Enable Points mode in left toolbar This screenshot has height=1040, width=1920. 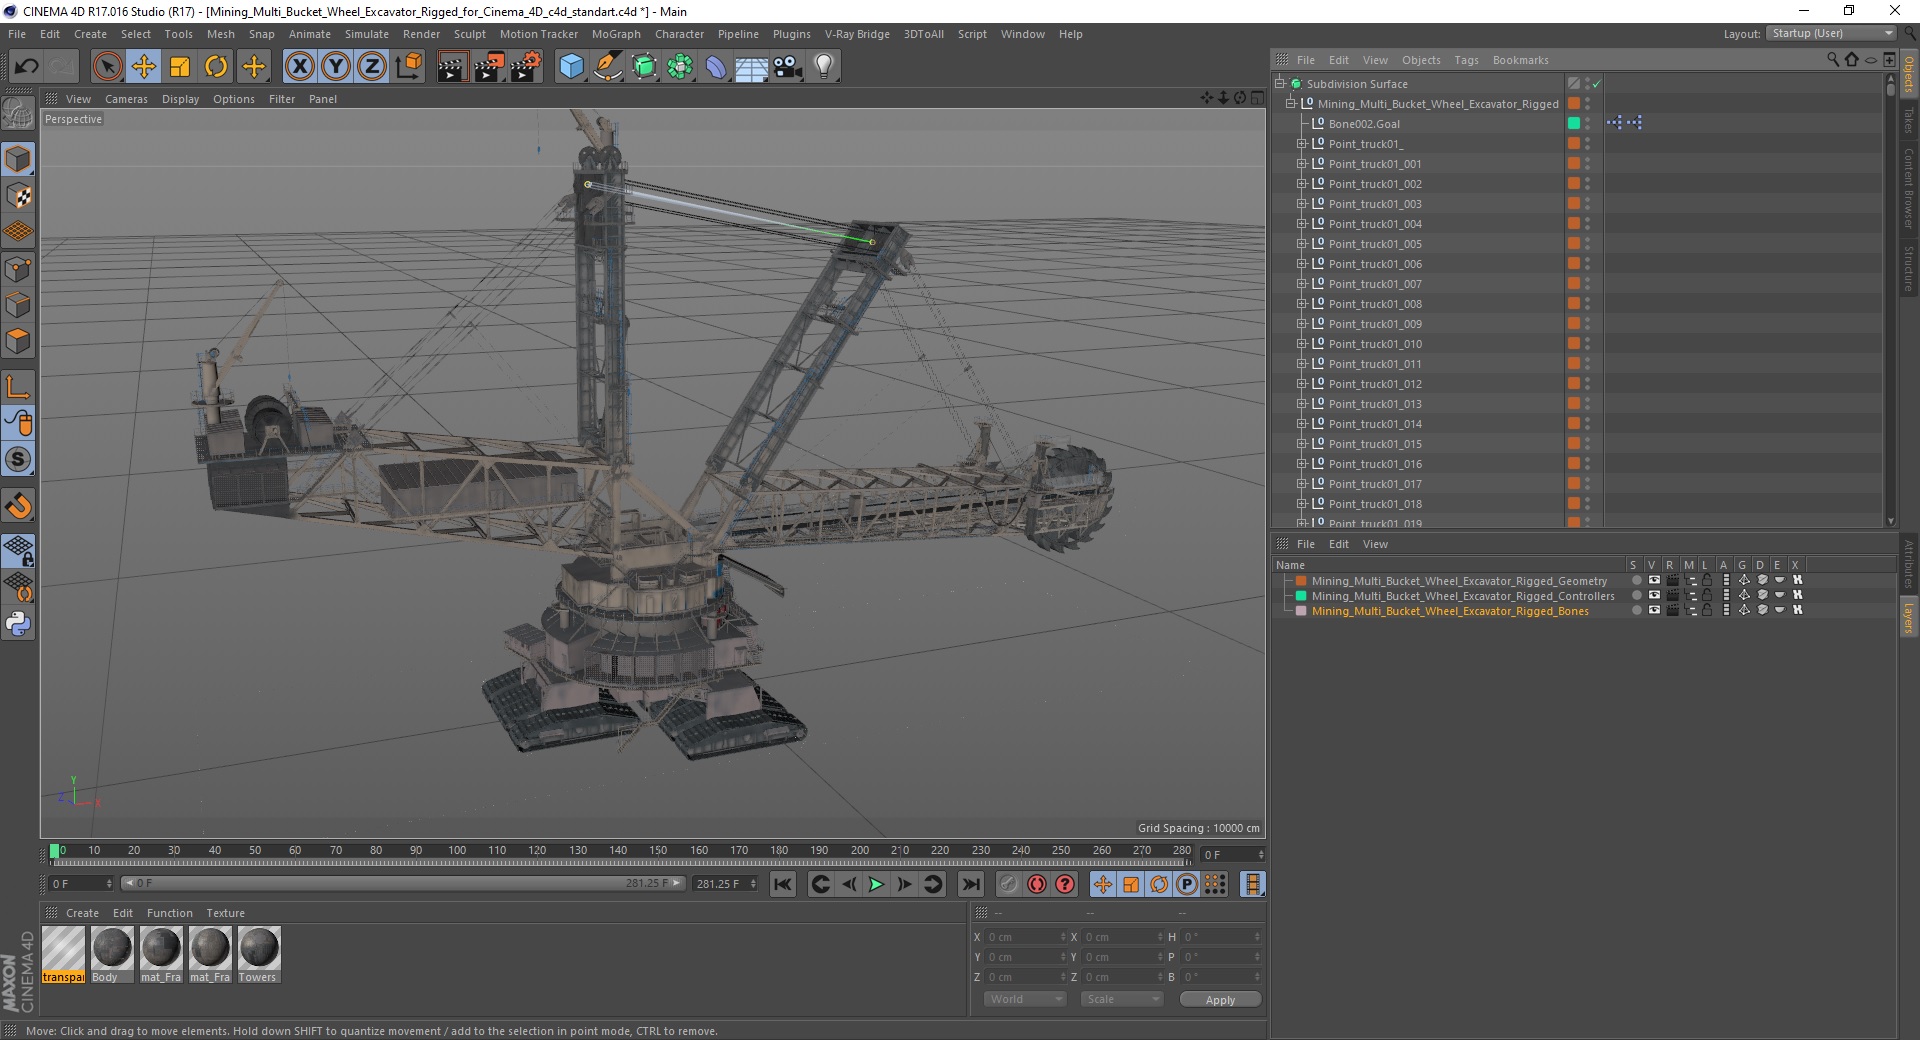pos(18,269)
